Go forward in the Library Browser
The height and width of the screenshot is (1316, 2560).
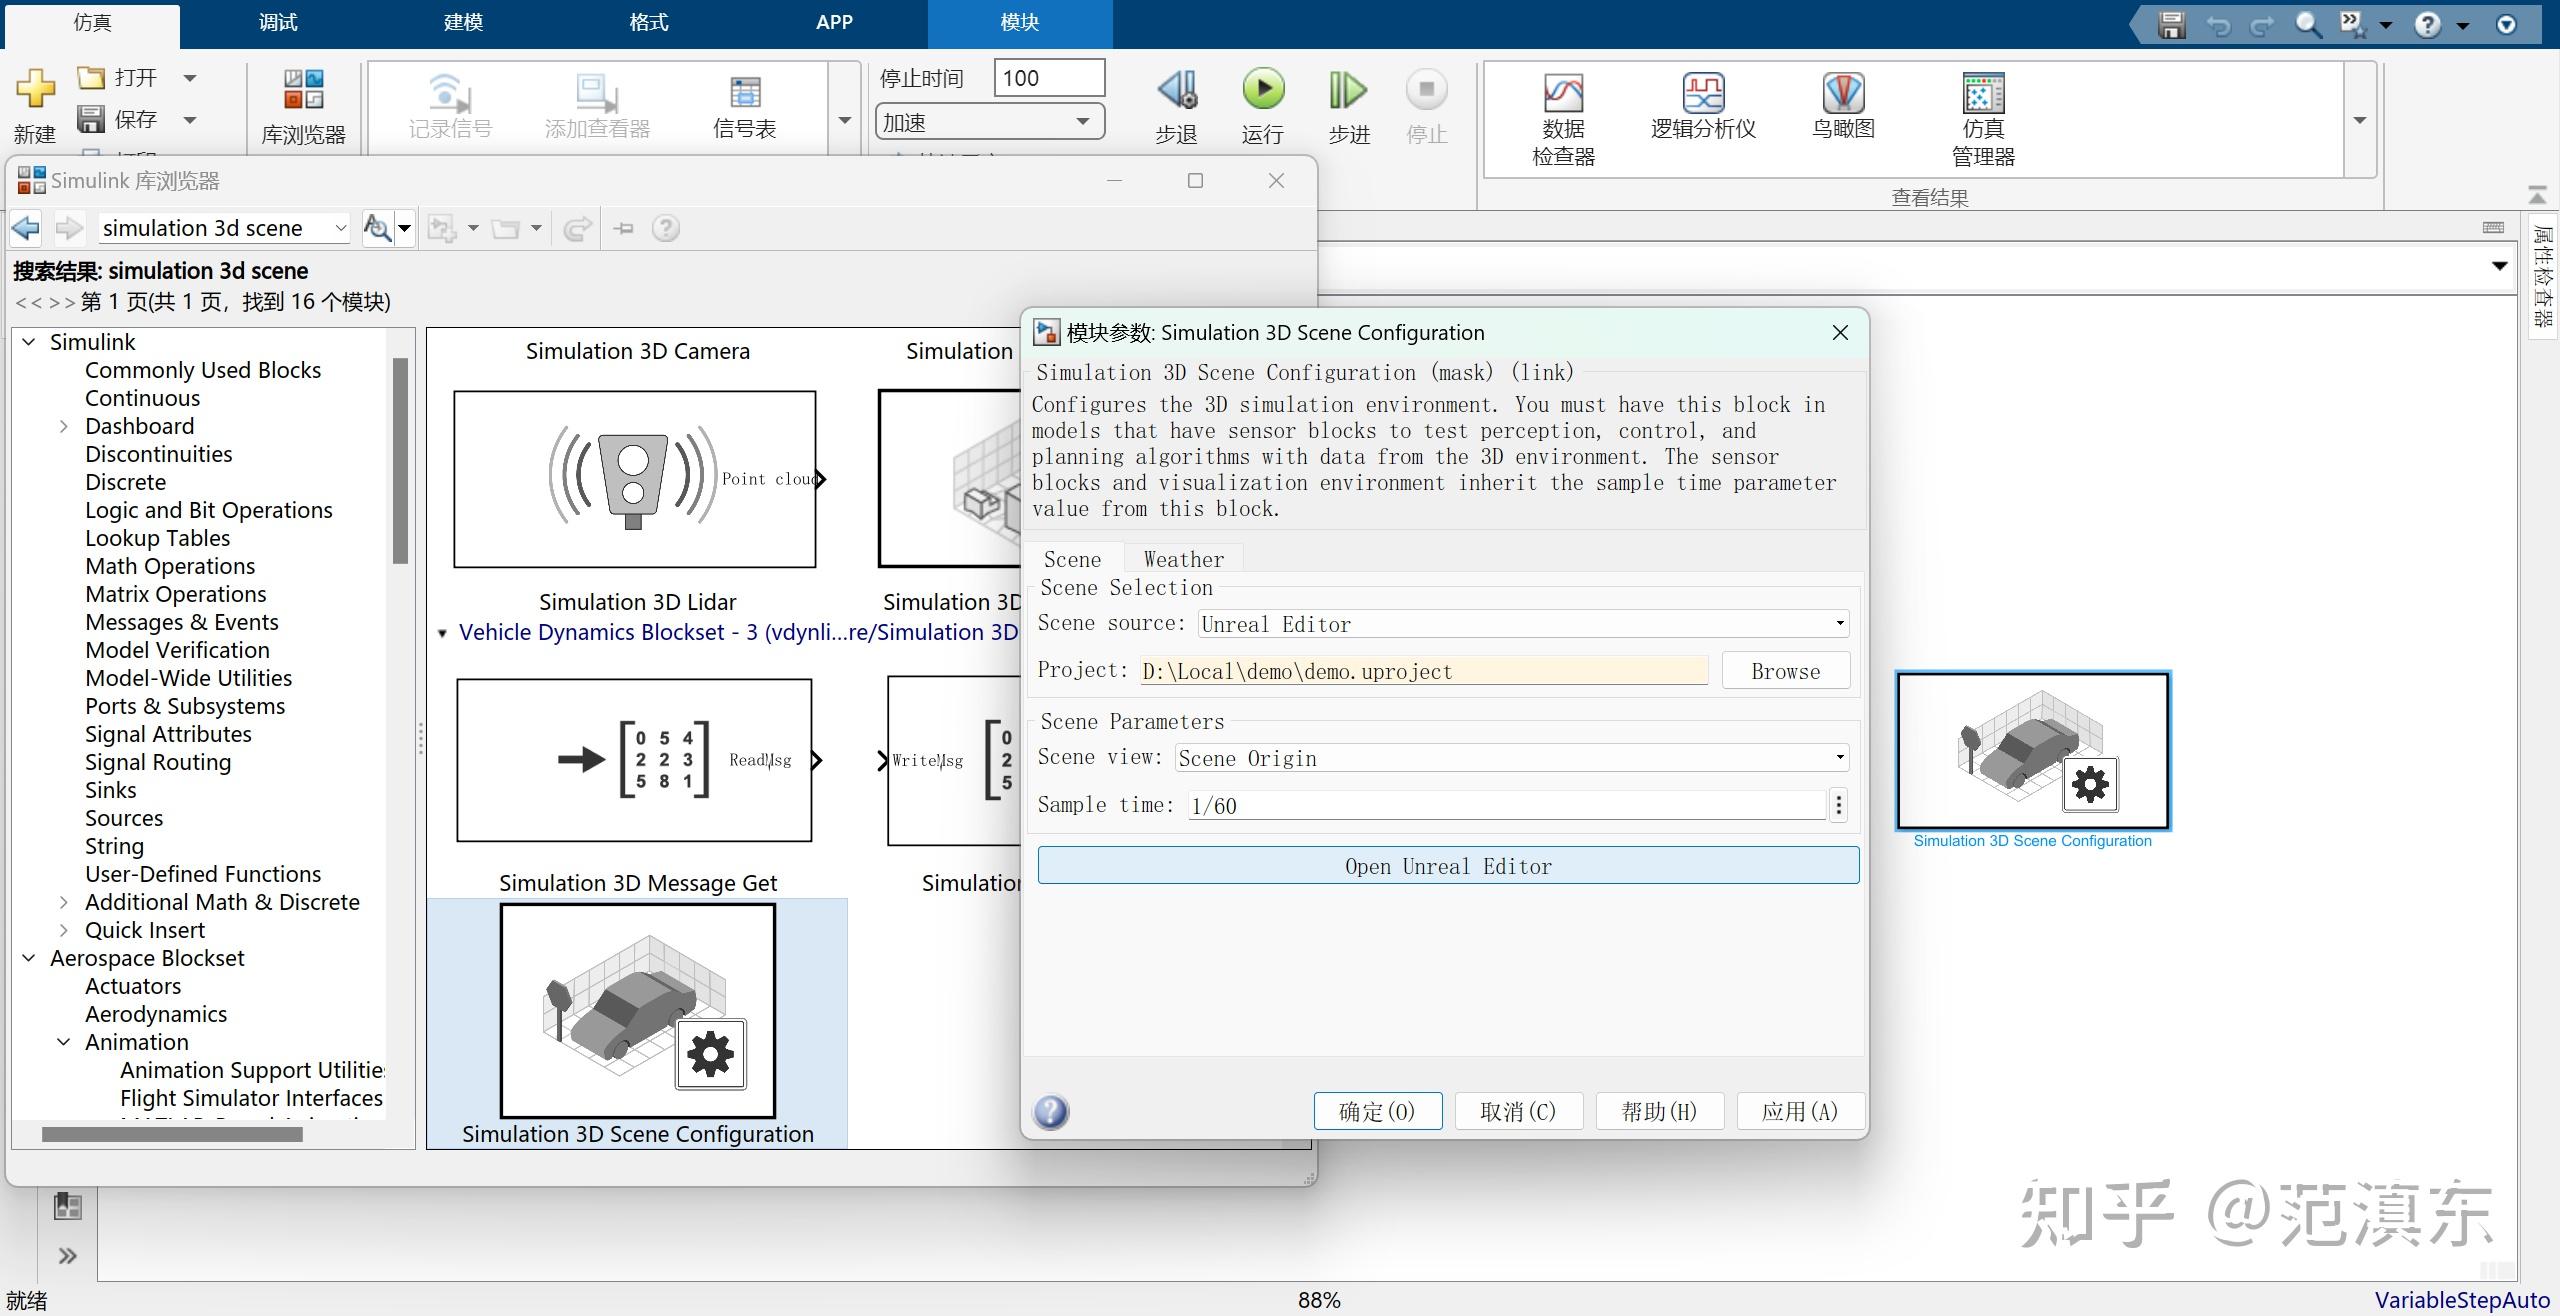point(69,228)
